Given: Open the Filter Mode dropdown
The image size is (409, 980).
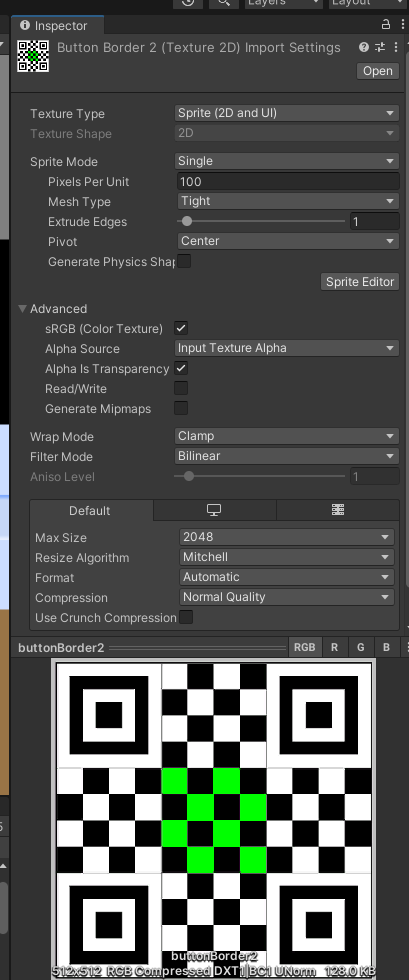Looking at the screenshot, I should (286, 456).
